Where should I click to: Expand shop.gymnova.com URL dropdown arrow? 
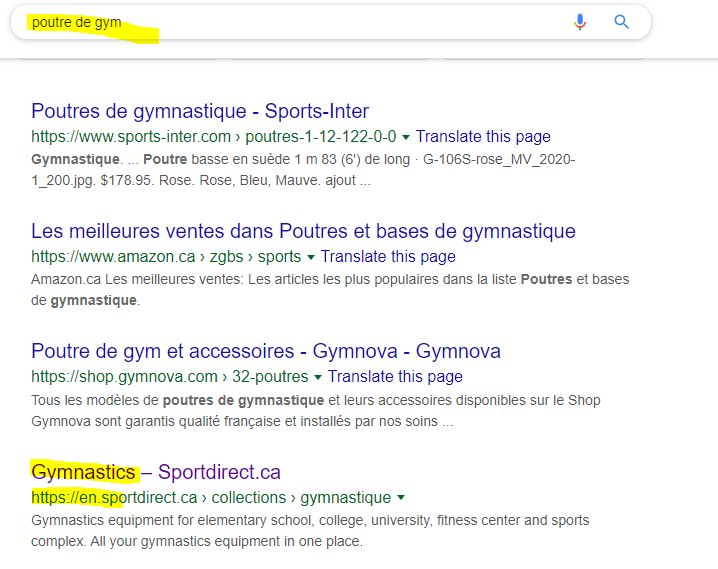318,377
